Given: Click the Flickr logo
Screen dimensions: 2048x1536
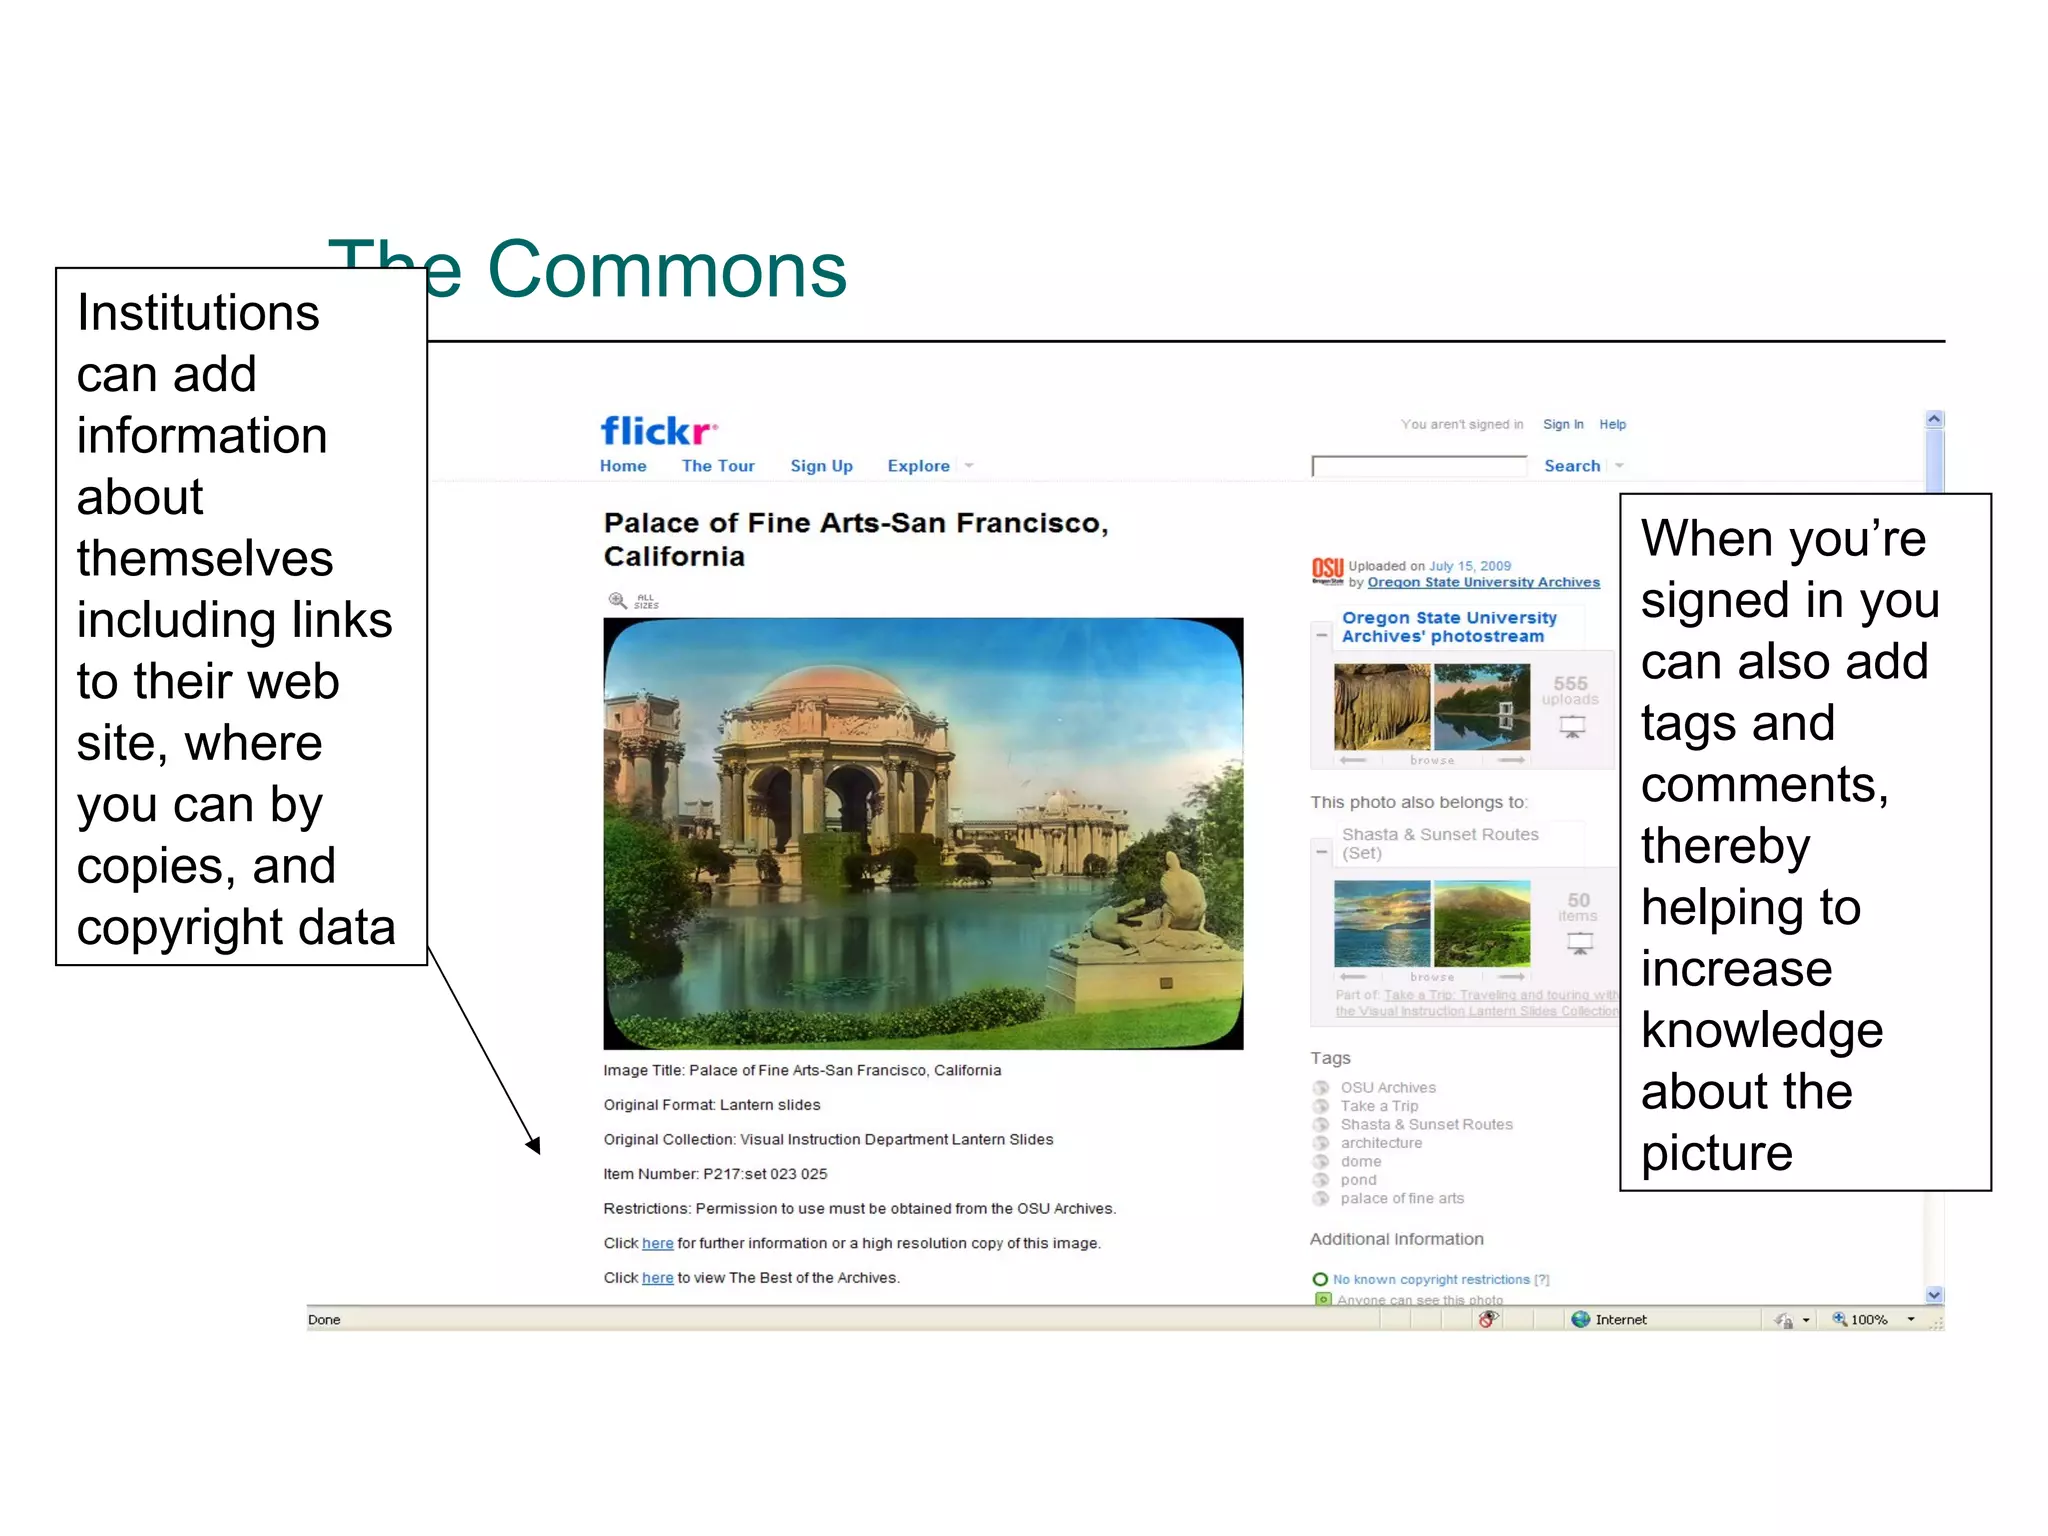Looking at the screenshot, I should pyautogui.click(x=658, y=431).
